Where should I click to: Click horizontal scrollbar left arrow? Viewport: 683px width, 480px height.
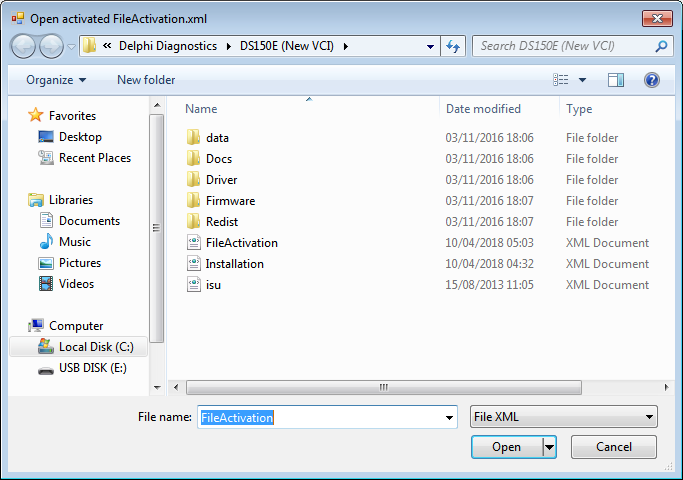click(176, 387)
